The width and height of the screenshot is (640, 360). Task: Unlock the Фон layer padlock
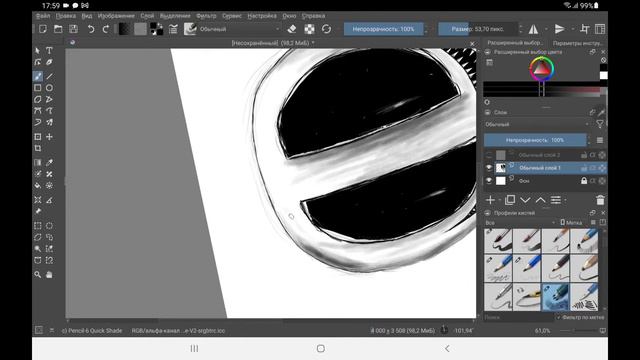tap(584, 180)
